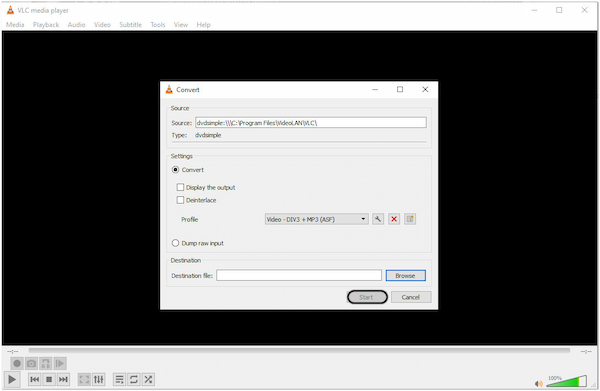The width and height of the screenshot is (600, 391).
Task: Open the View menu
Action: (181, 24)
